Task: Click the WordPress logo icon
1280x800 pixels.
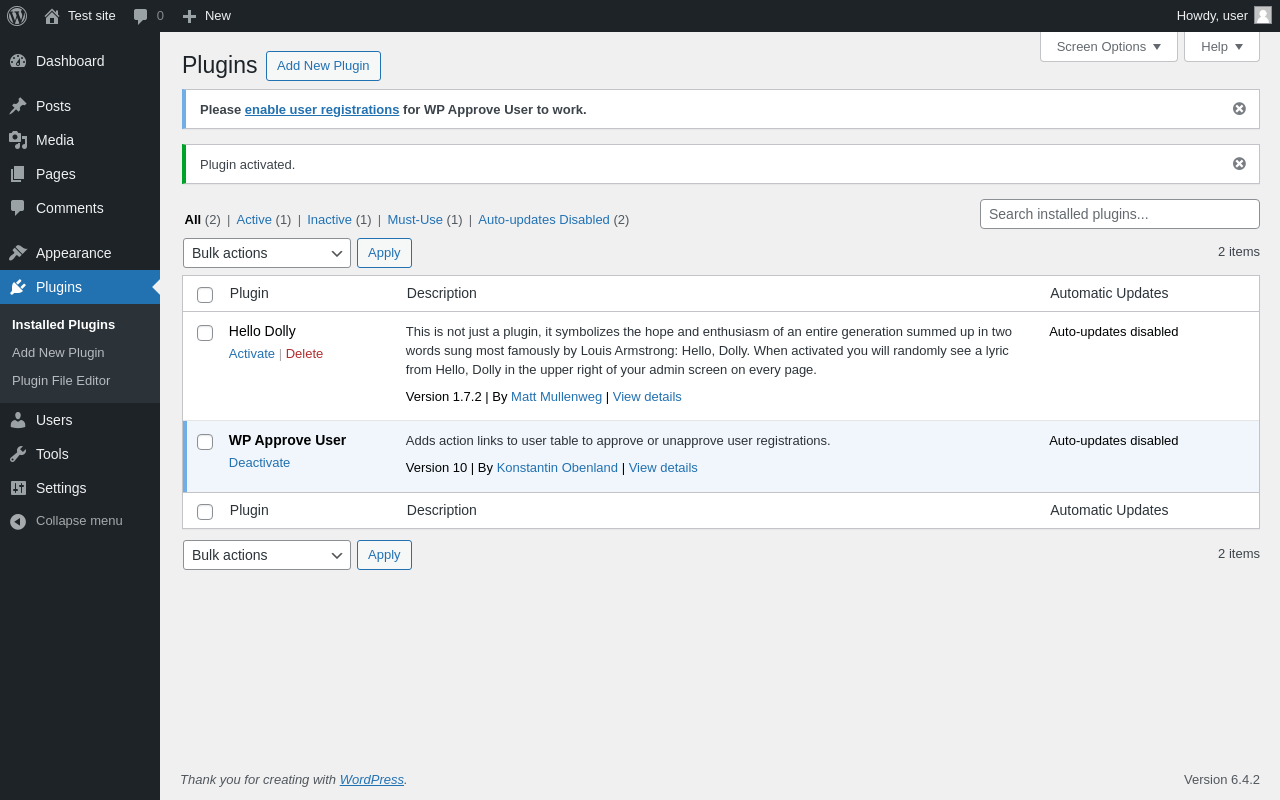Action: click(x=17, y=16)
